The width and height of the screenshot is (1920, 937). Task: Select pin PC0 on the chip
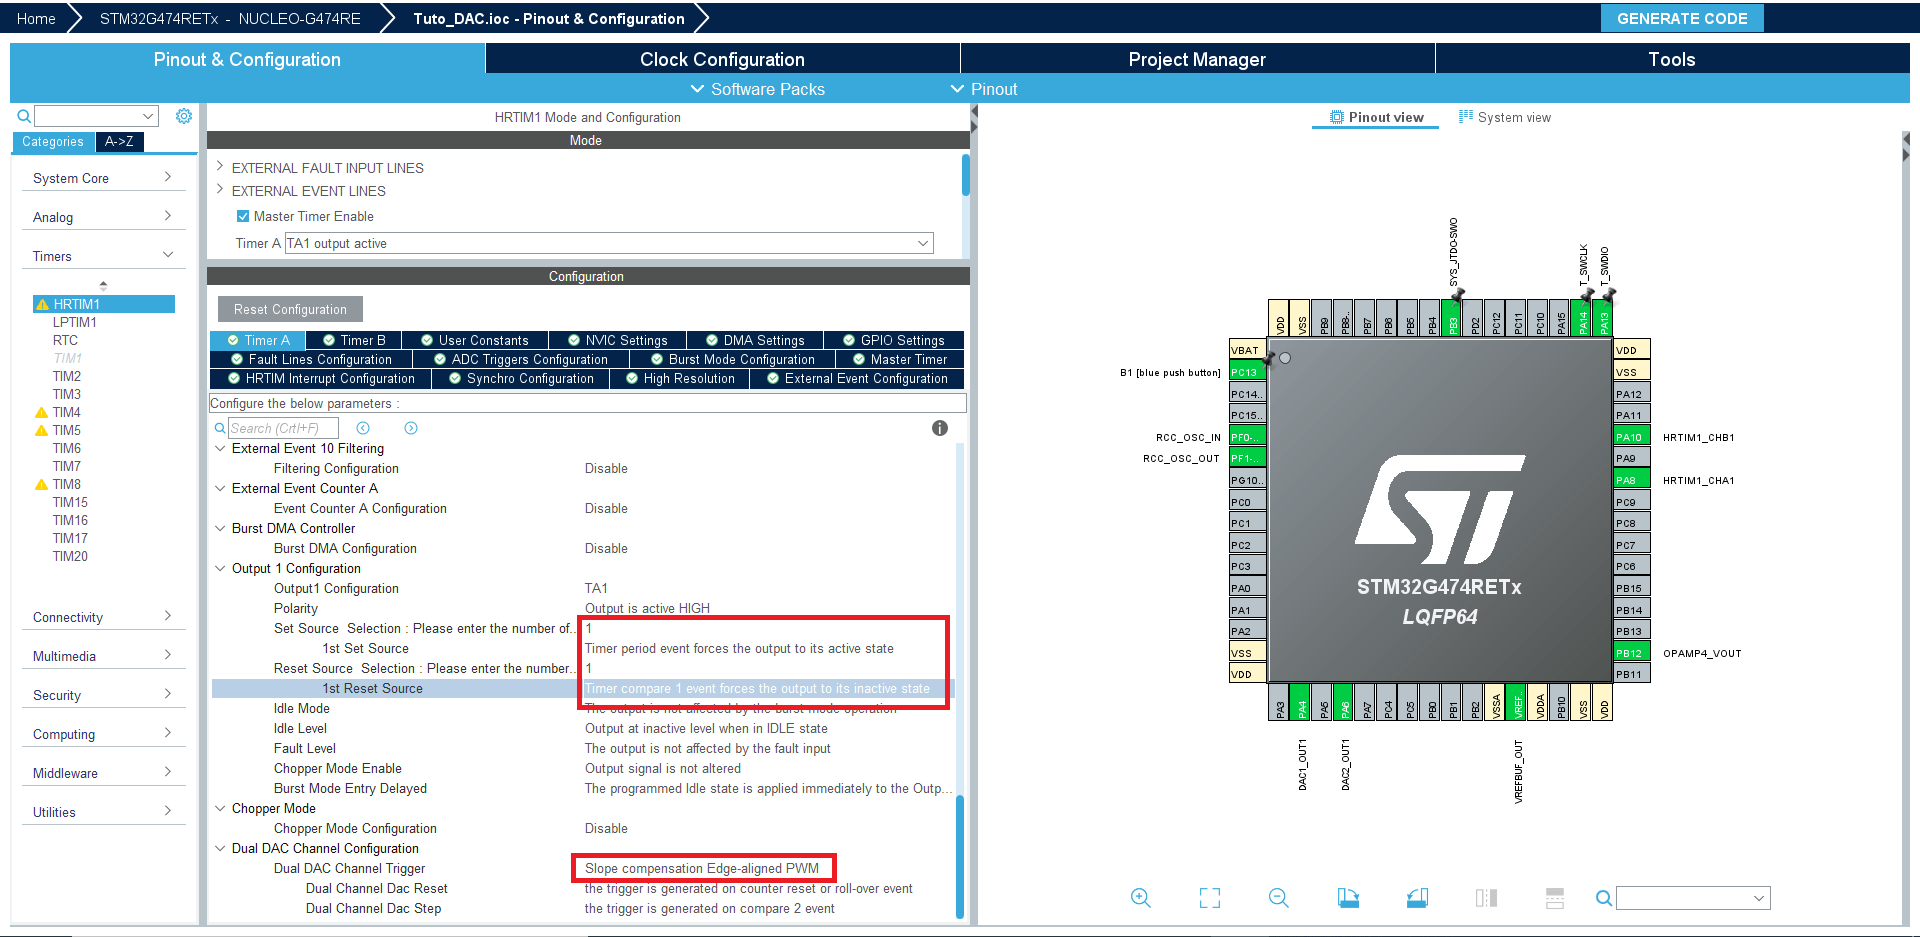tap(1248, 502)
